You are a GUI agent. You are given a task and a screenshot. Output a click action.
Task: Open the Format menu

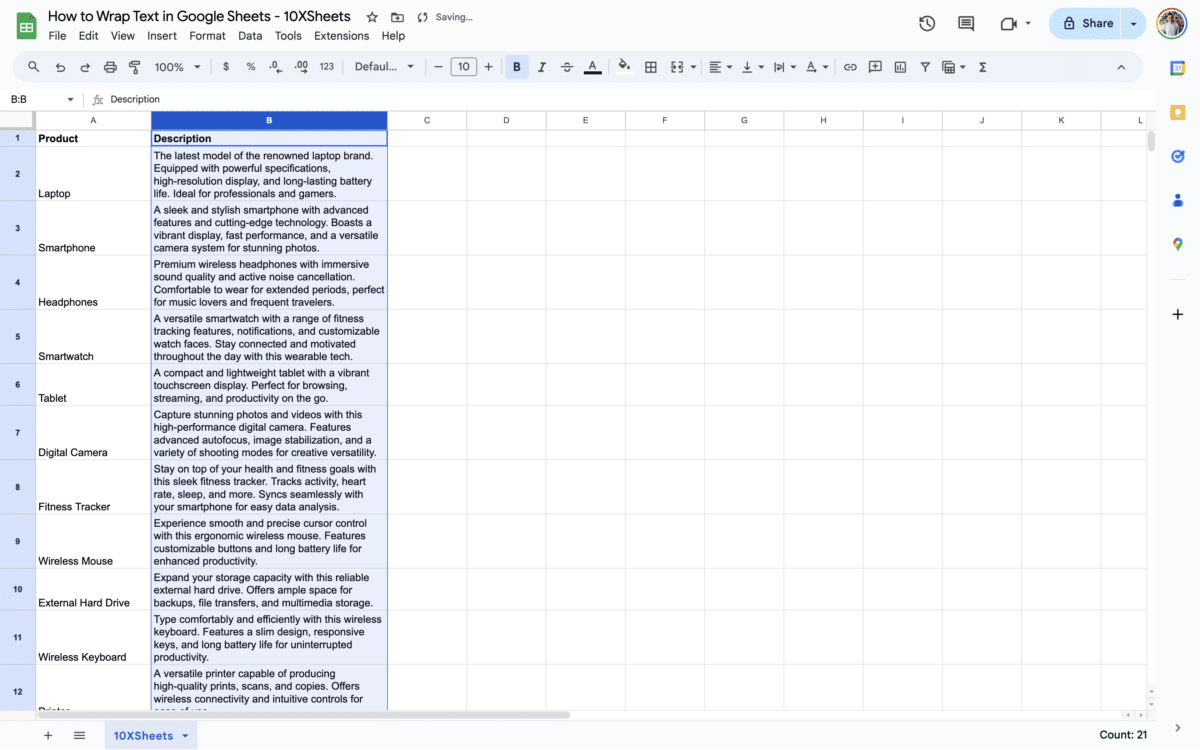click(x=207, y=35)
